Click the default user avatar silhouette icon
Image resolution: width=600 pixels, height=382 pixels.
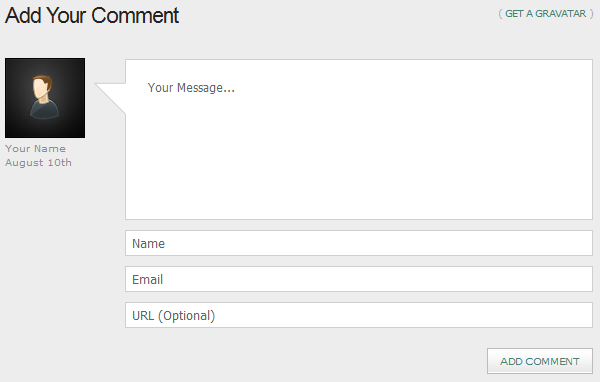(x=44, y=97)
